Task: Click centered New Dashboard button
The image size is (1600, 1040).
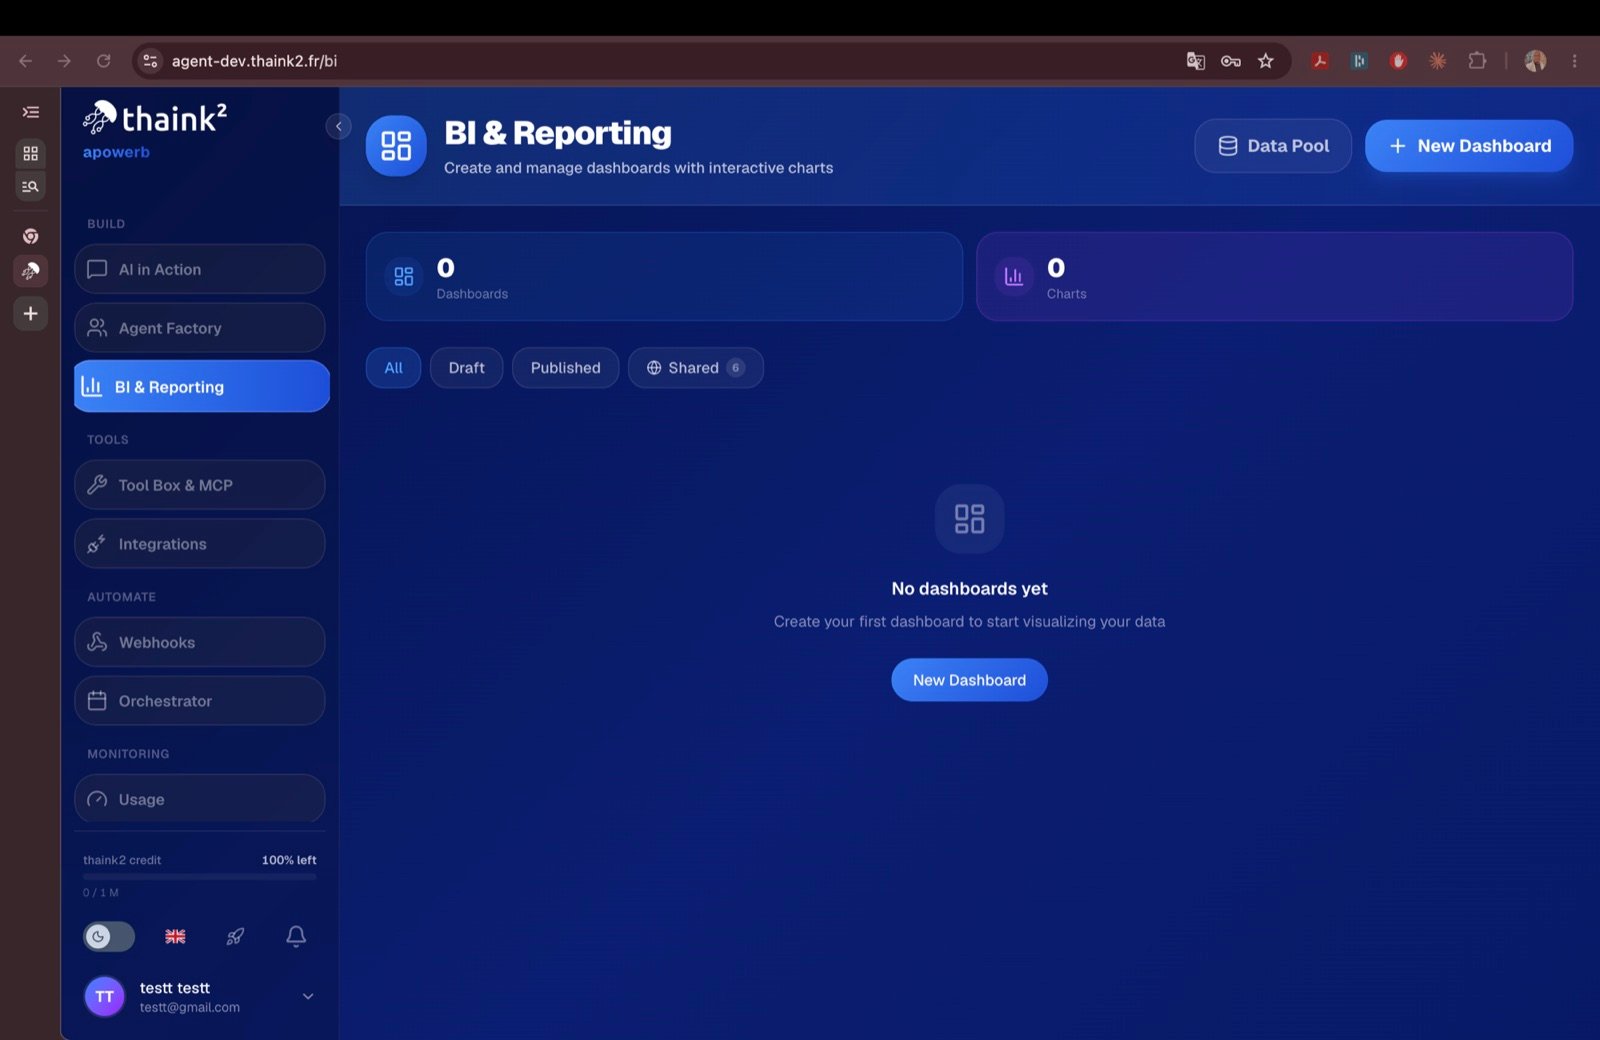Action: coord(969,680)
